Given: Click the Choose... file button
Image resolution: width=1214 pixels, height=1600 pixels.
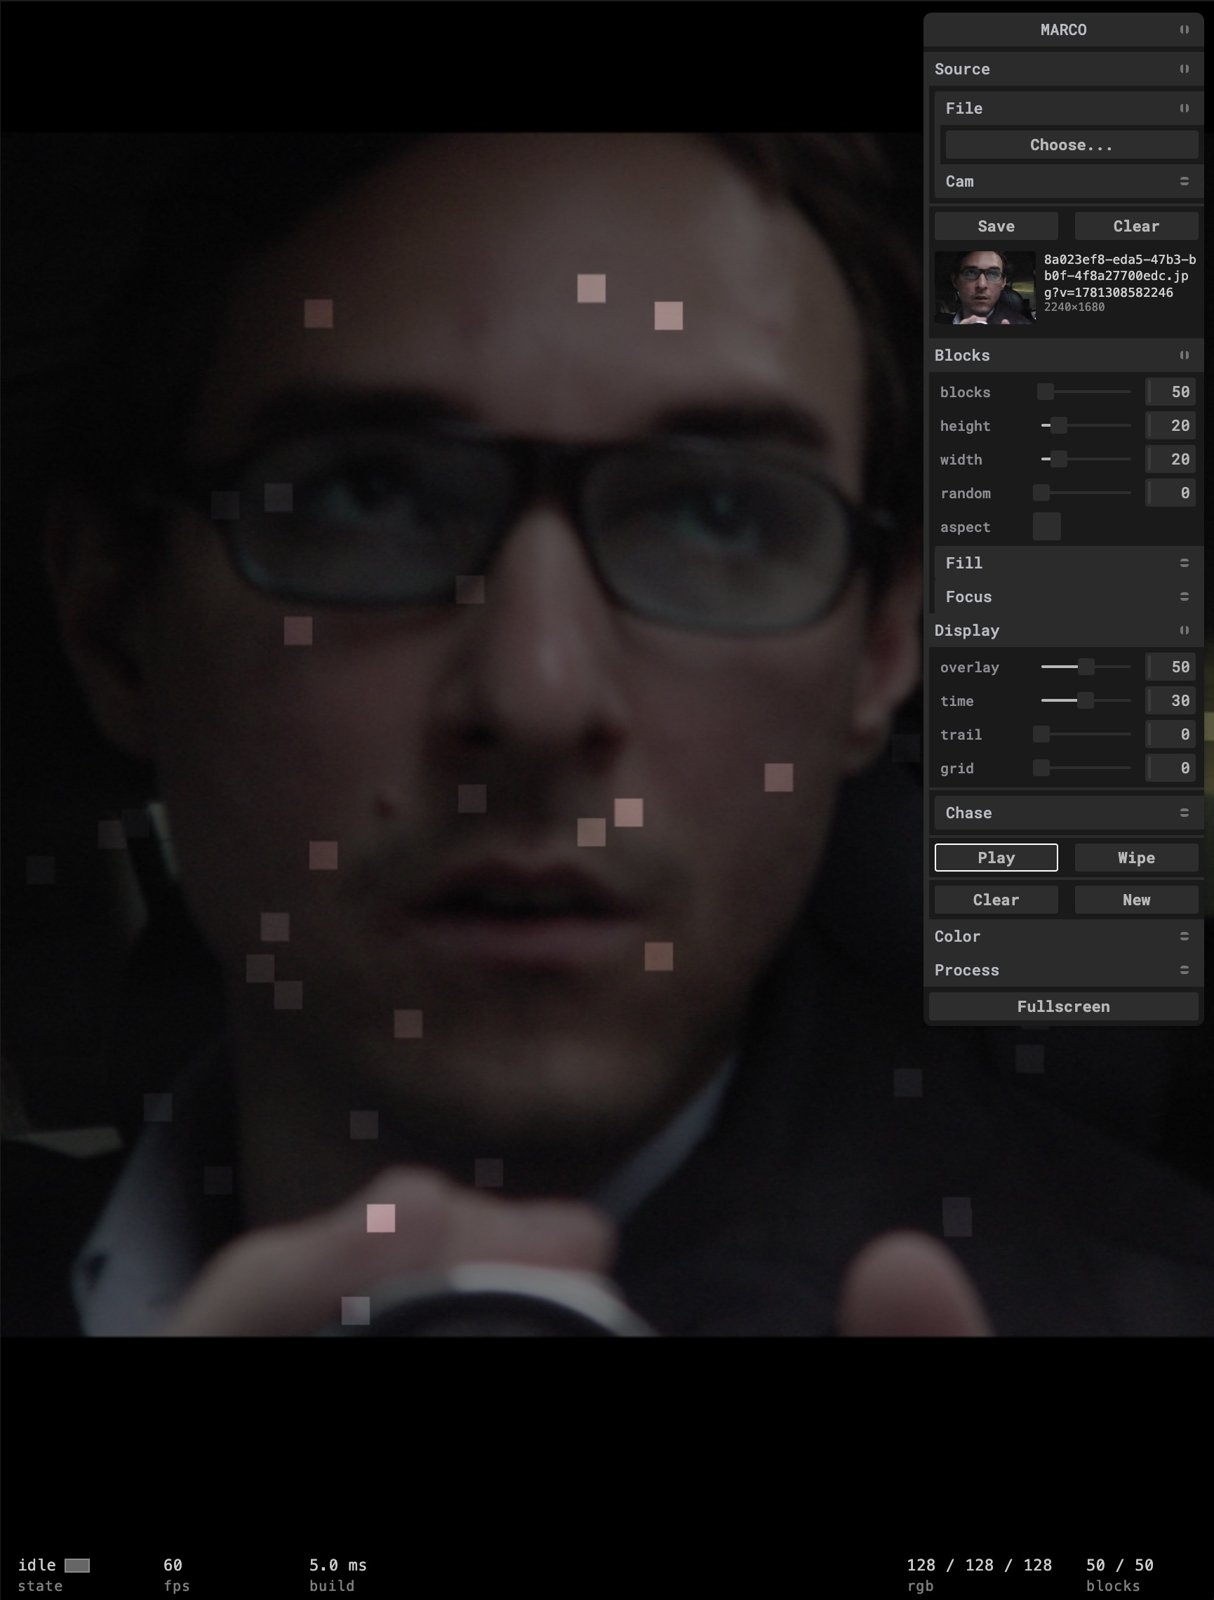Looking at the screenshot, I should click(x=1071, y=145).
